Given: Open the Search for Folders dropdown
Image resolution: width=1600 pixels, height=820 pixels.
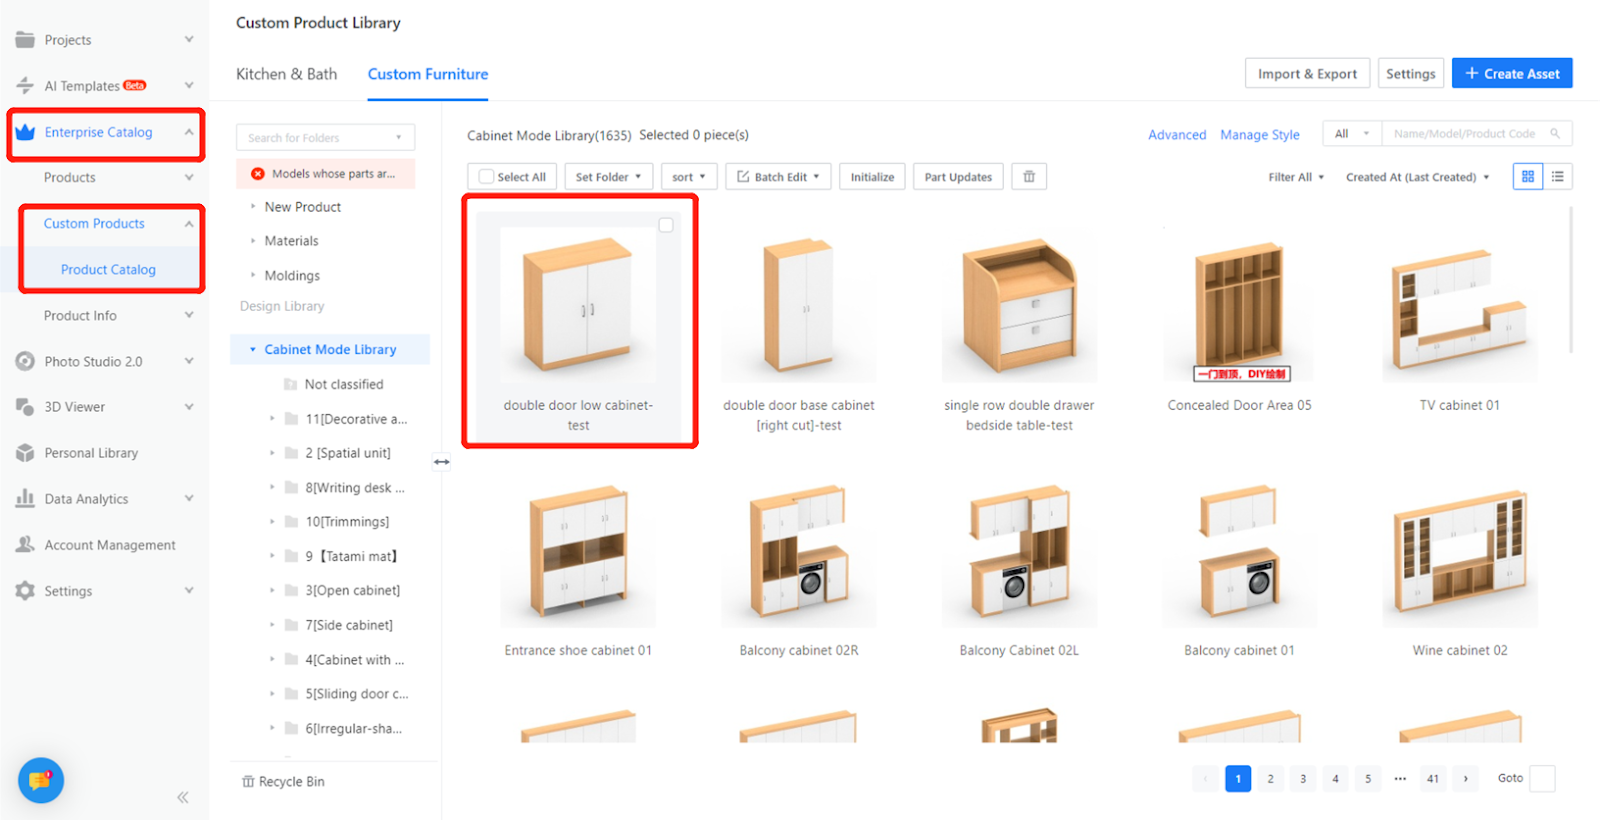Looking at the screenshot, I should (x=325, y=138).
